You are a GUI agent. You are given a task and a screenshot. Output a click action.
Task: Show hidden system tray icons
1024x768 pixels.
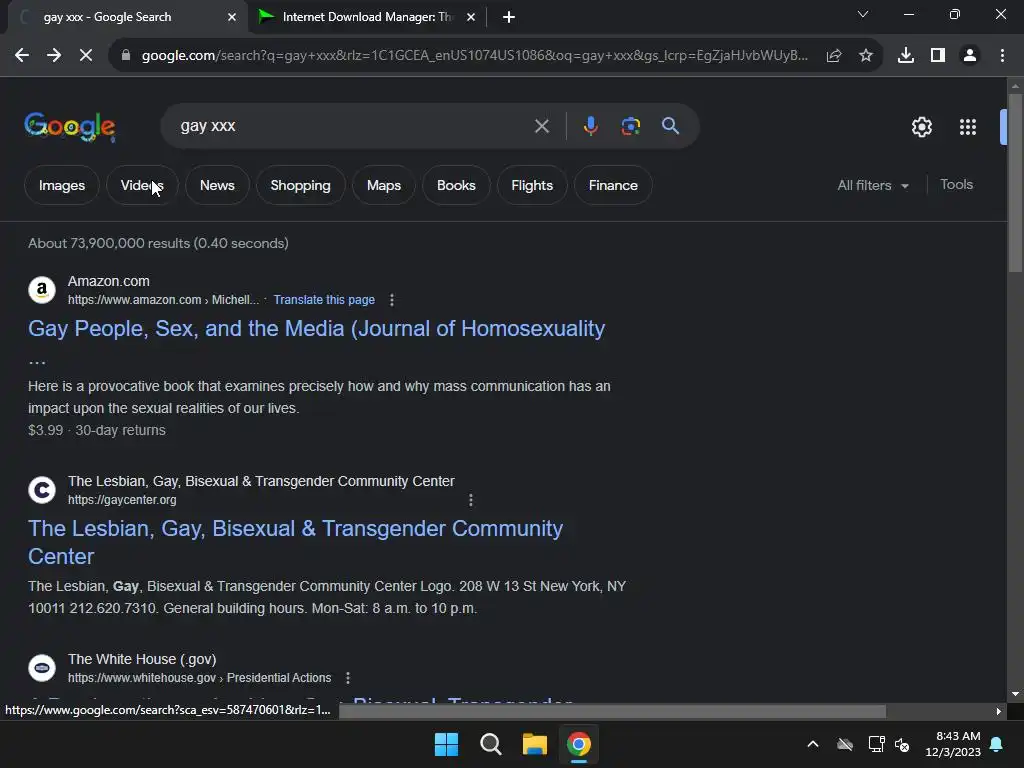[x=813, y=744]
